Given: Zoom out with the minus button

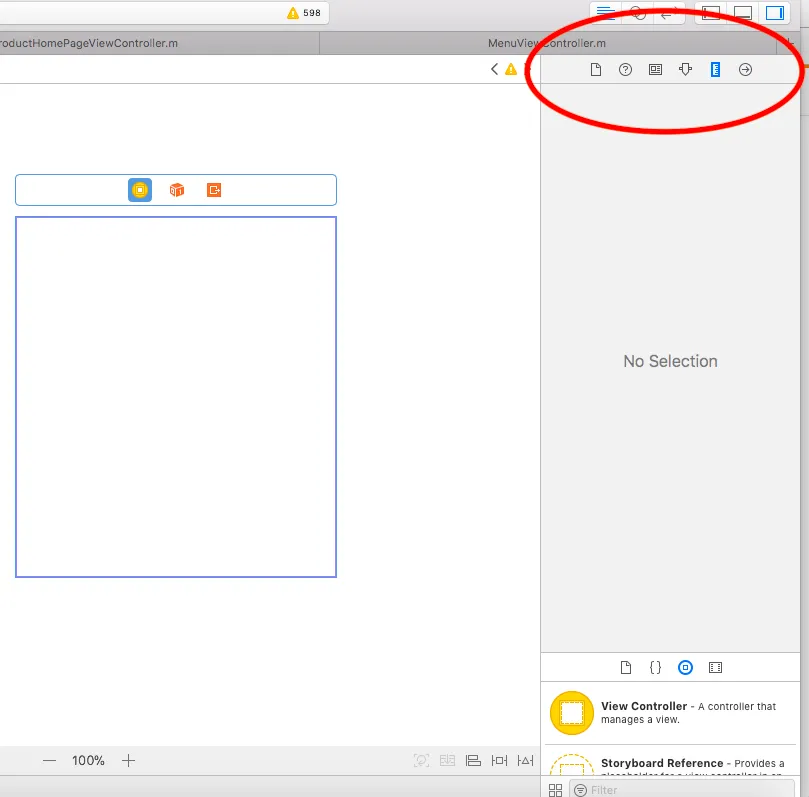Looking at the screenshot, I should click(50, 760).
